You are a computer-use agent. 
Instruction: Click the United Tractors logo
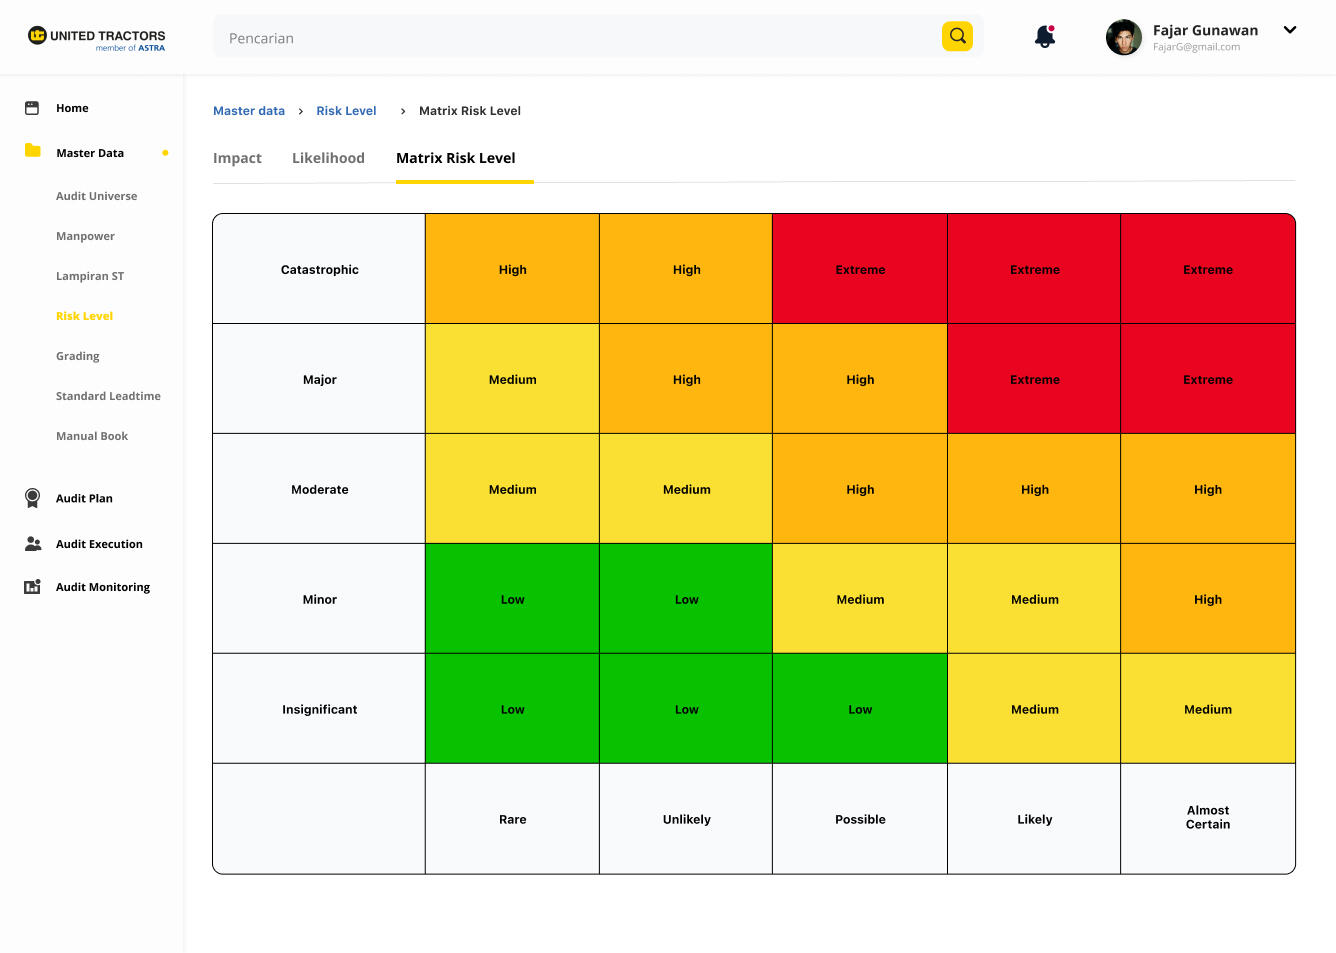[x=96, y=38]
